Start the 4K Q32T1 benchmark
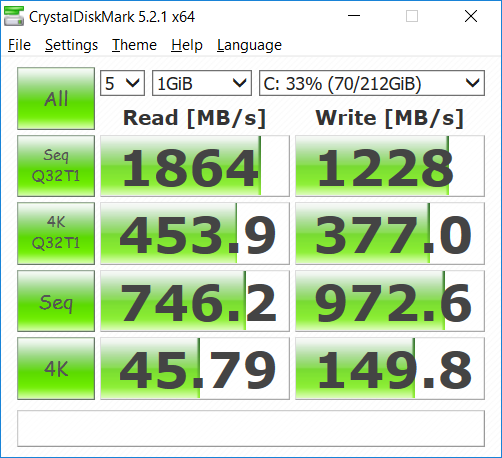The height and width of the screenshot is (458, 502). tap(56, 233)
